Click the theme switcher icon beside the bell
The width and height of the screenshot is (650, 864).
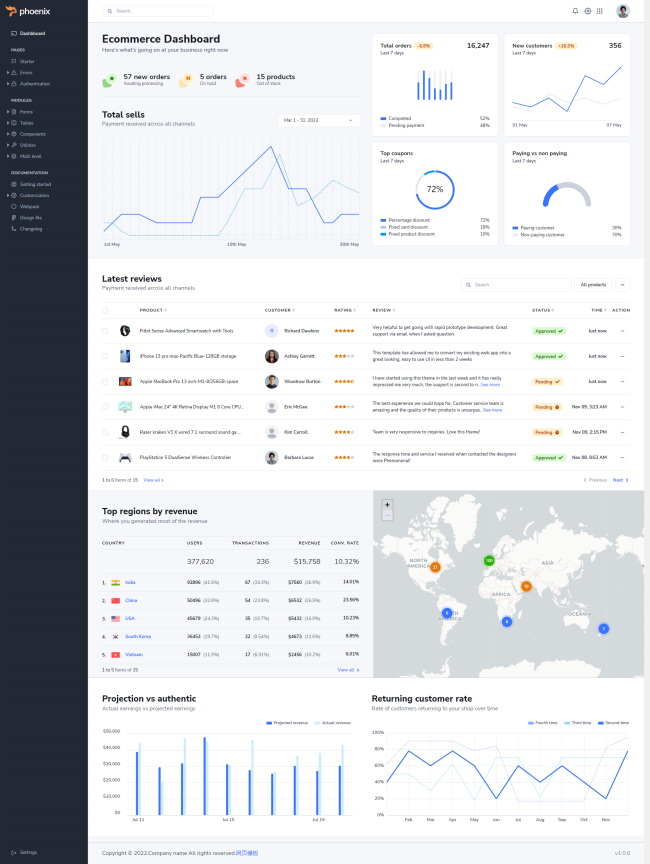tap(587, 11)
